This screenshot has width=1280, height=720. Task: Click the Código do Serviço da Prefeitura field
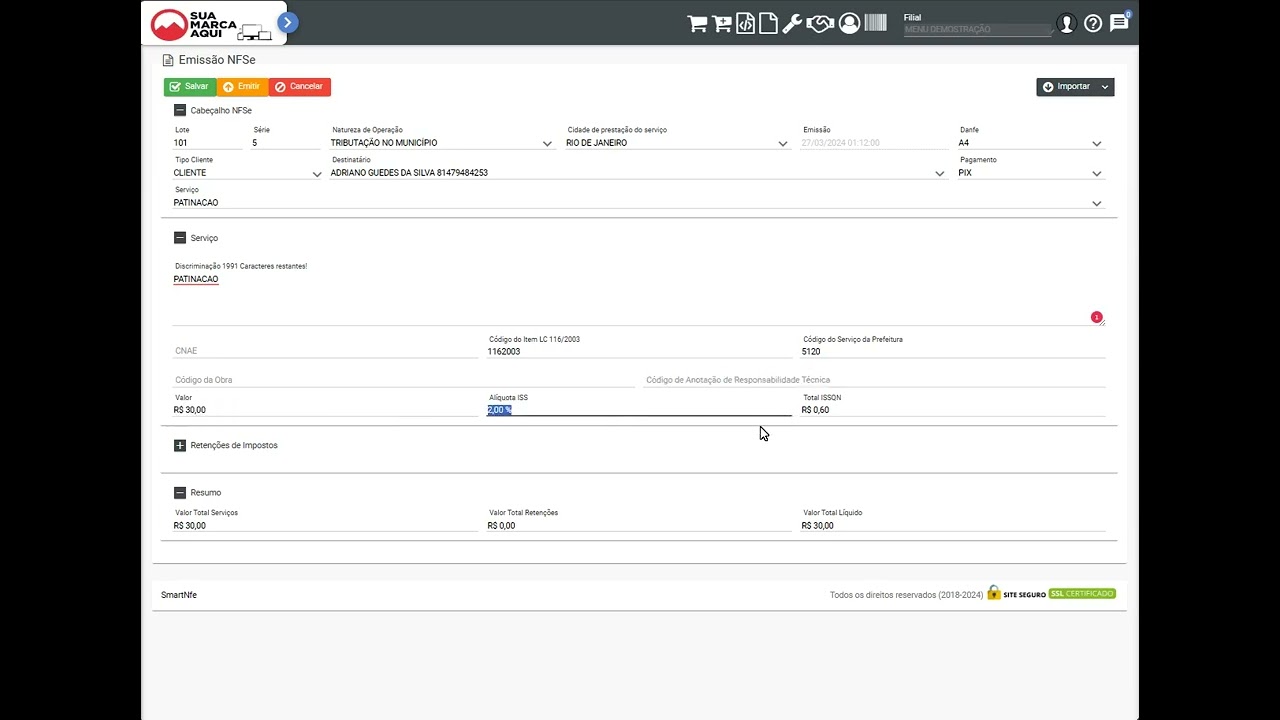coord(953,351)
